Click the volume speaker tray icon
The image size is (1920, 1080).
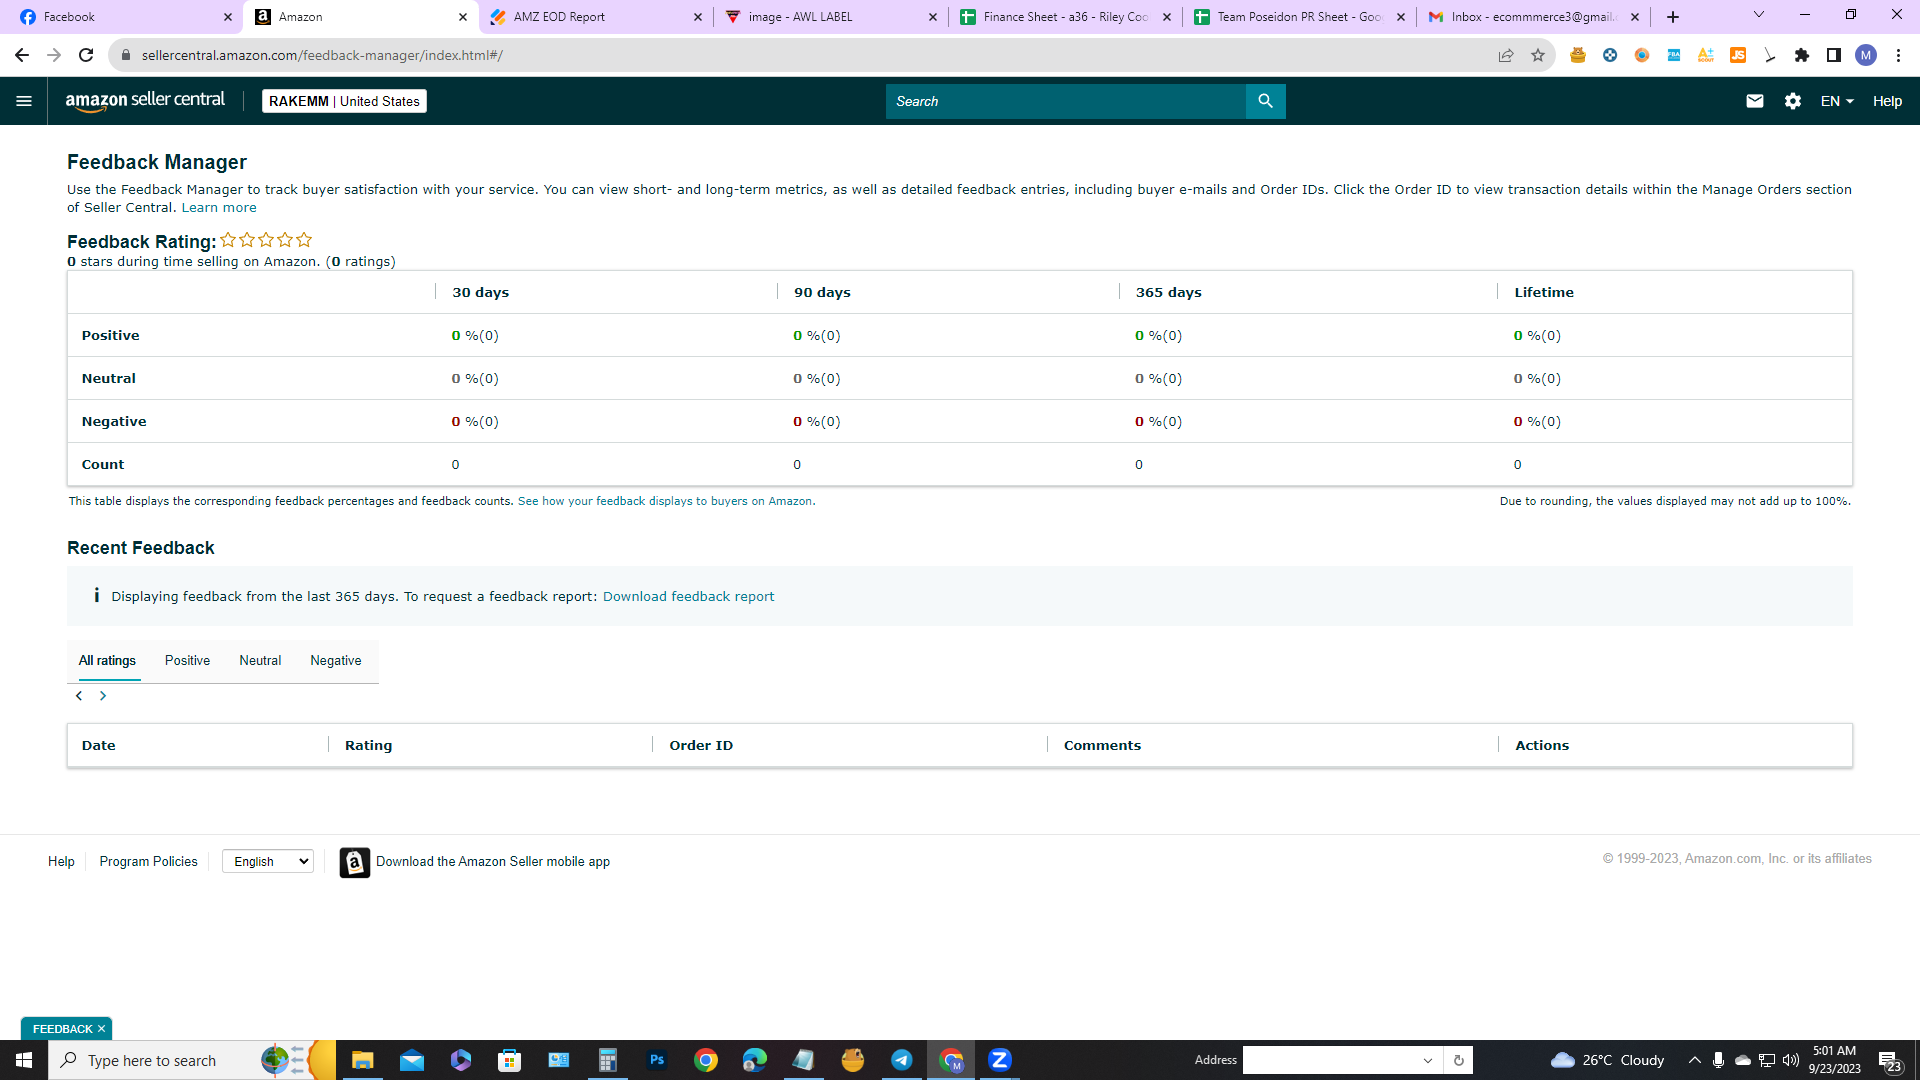(1791, 1060)
